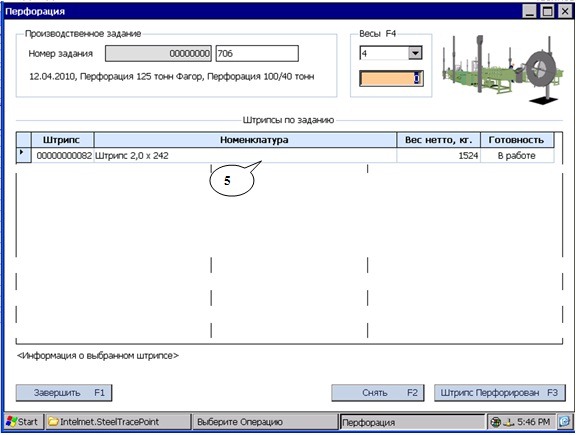This screenshot has height=435, width=576.
Task: Select Перфорация task in the taskbar
Action: point(413,422)
